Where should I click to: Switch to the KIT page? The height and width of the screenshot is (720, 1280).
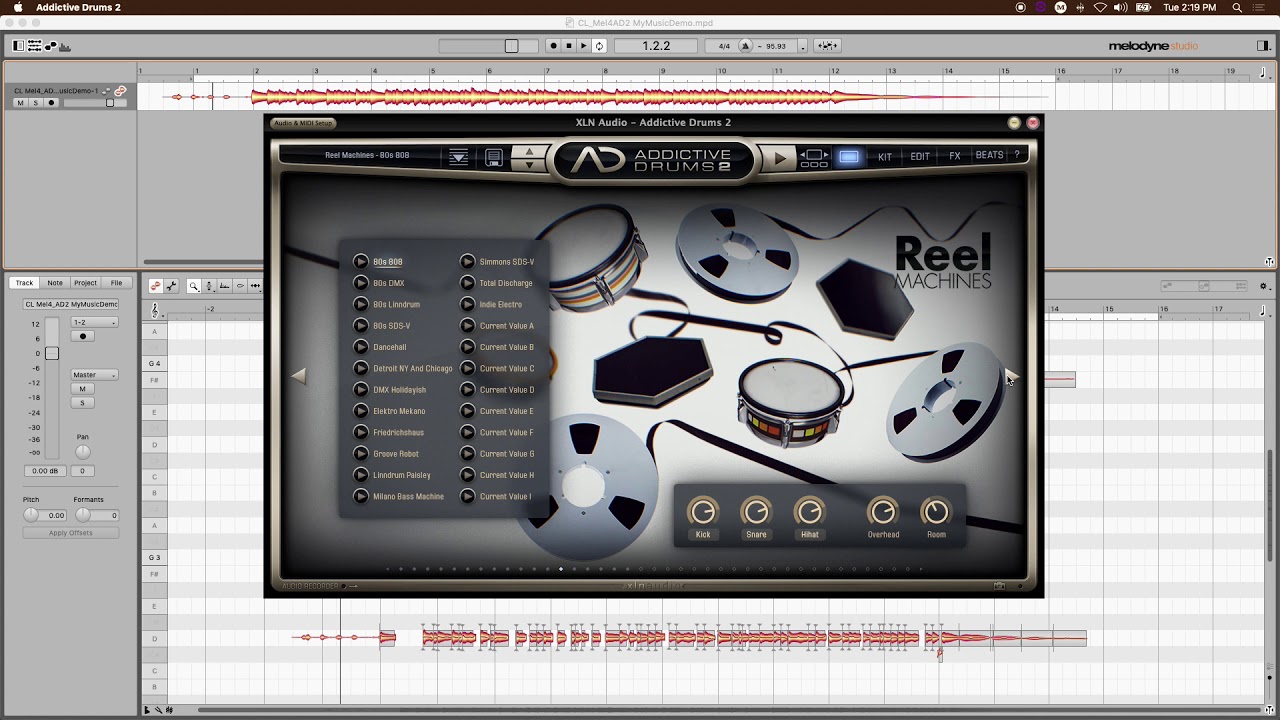pos(885,157)
